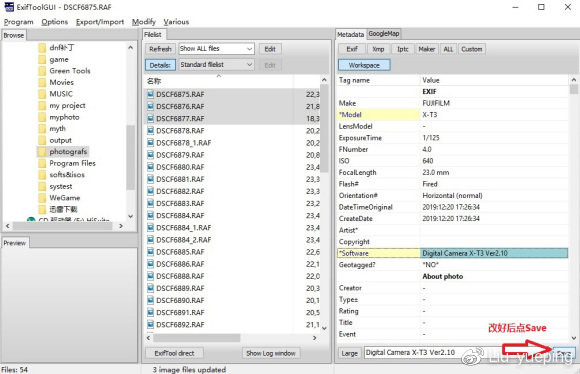
Task: Show Exif metadata group
Action: (352, 49)
